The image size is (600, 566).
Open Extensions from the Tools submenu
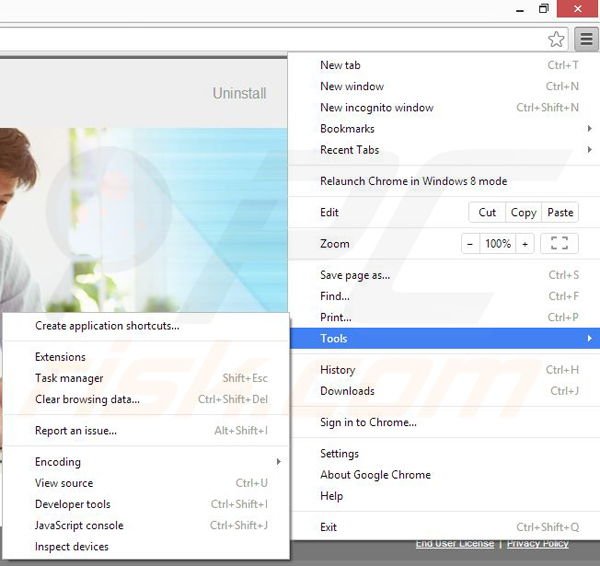tap(60, 357)
